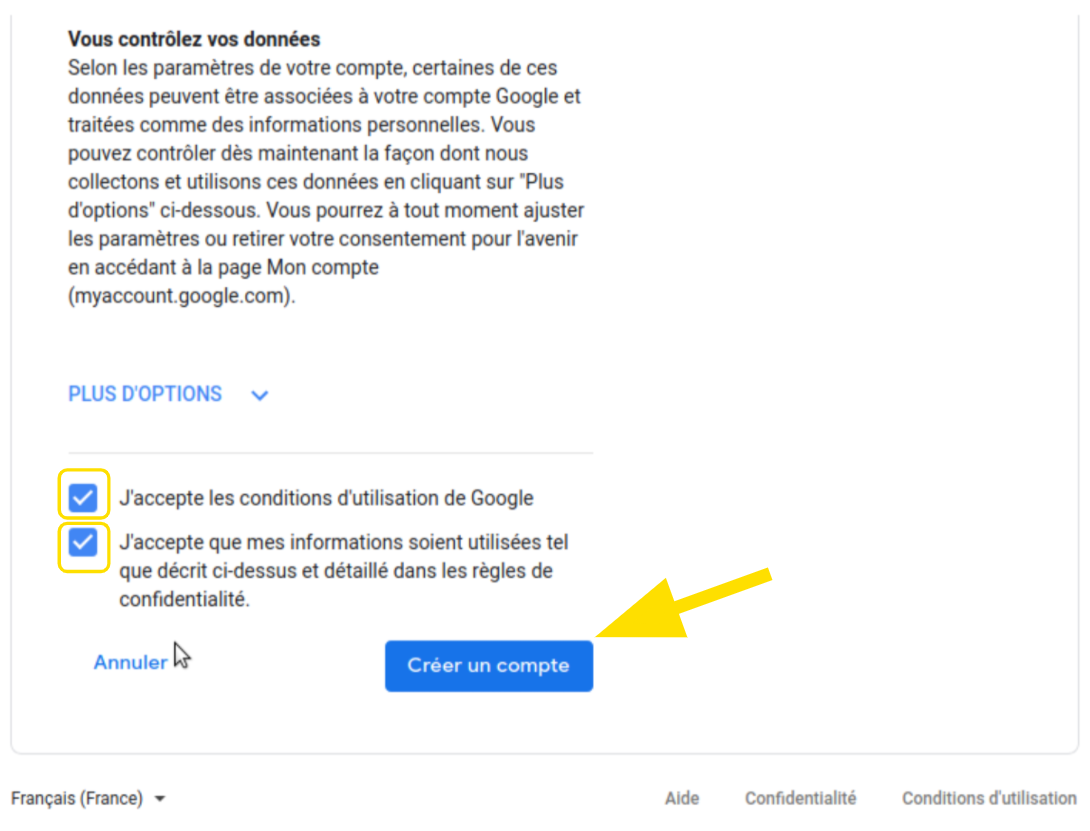This screenshot has height=831, width=1090.
Task: Open the Français (France) language selector
Action: click(x=88, y=798)
